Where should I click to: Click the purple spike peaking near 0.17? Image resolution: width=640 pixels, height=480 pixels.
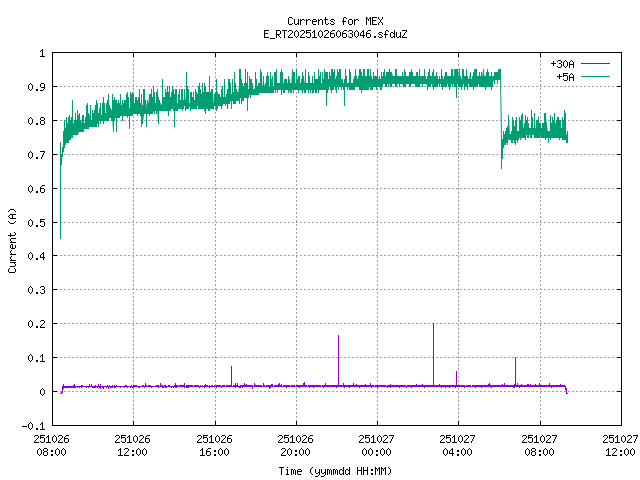pyautogui.click(x=338, y=337)
